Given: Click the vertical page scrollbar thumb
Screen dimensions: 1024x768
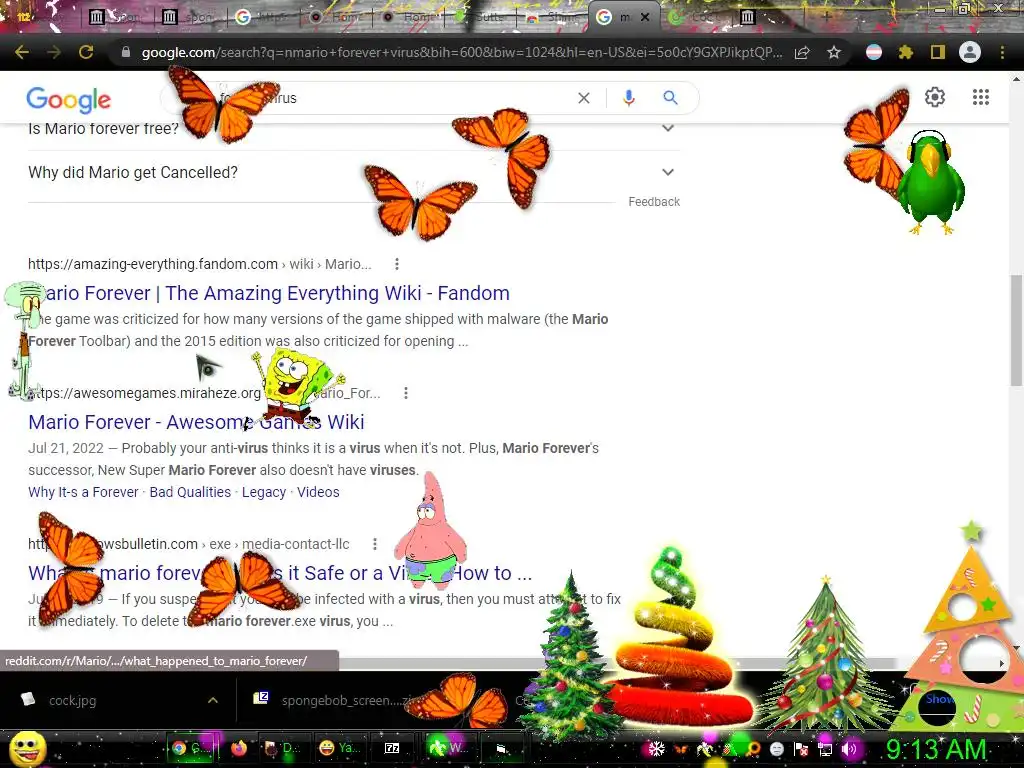Looking at the screenshot, I should coord(1016,330).
